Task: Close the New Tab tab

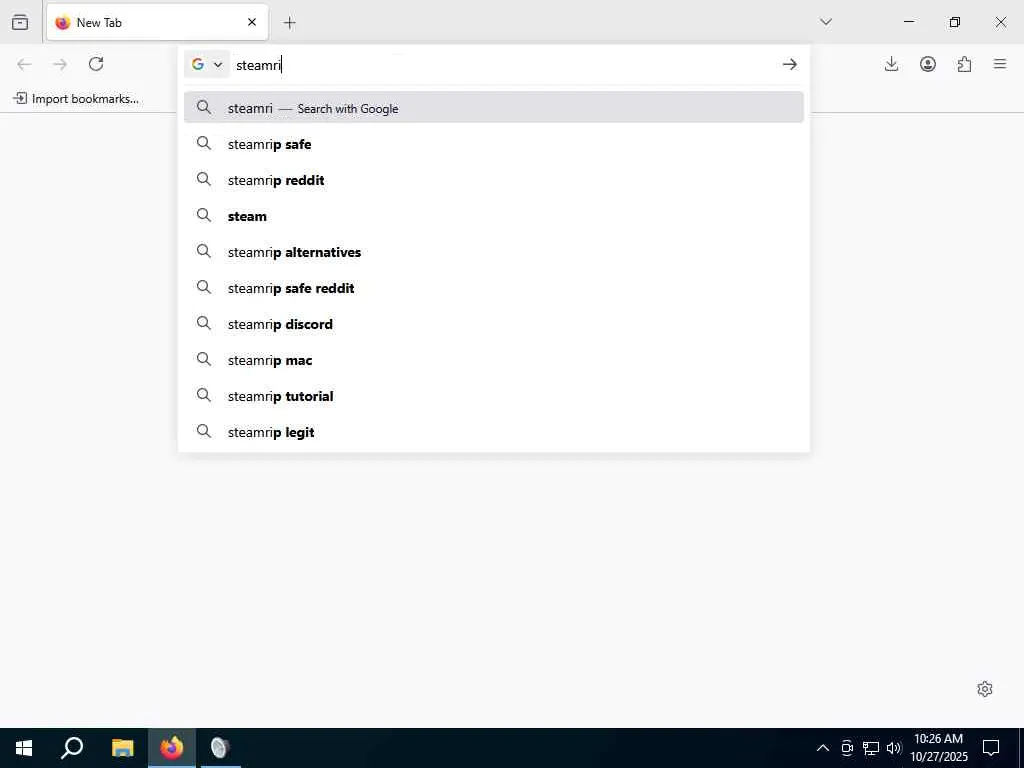Action: 252,22
